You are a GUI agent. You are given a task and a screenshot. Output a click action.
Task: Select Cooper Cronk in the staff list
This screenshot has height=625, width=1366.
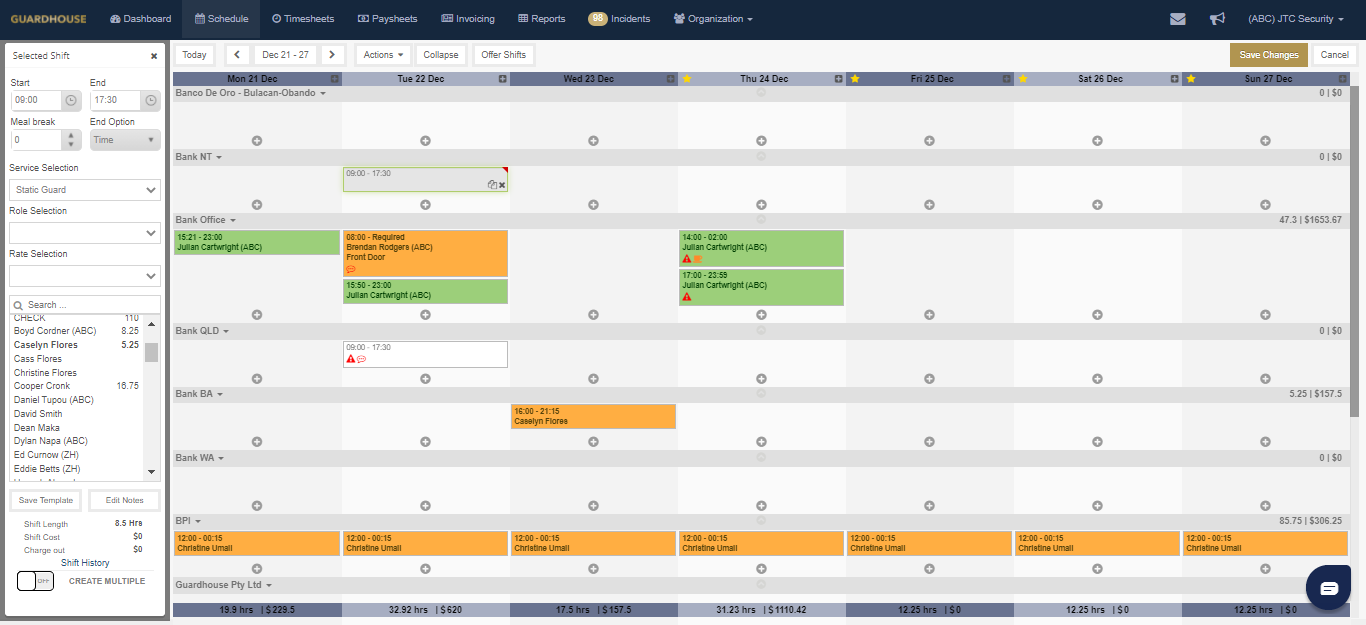pyautogui.click(x=42, y=386)
